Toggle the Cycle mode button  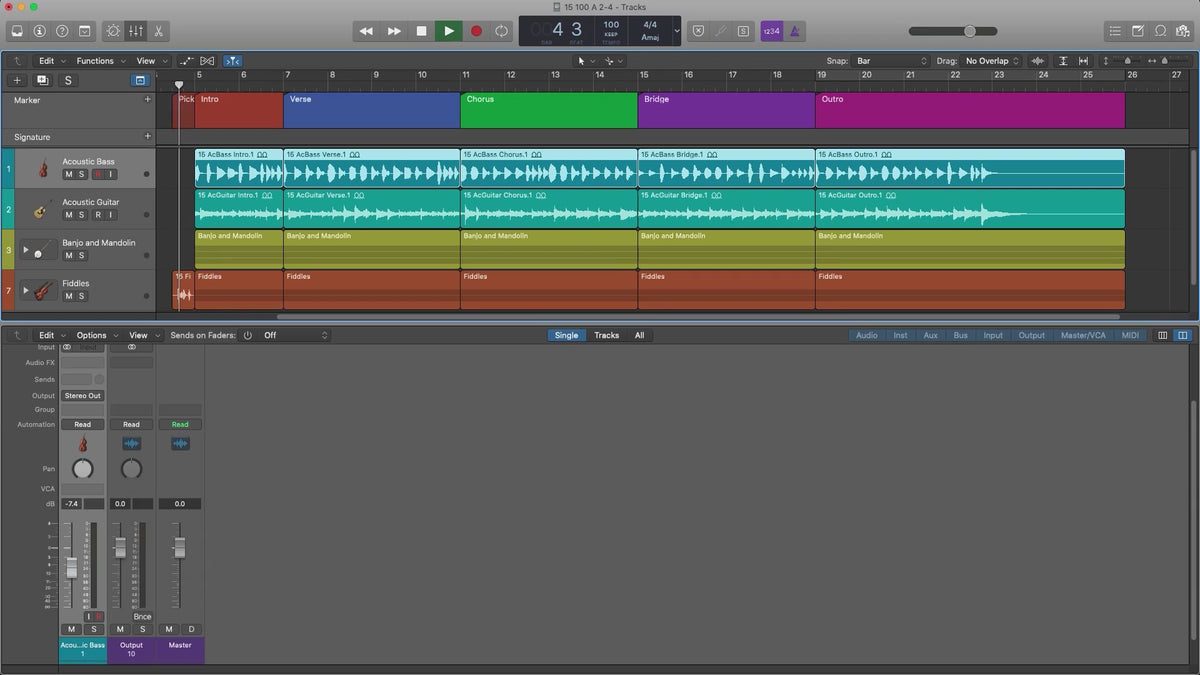point(502,31)
